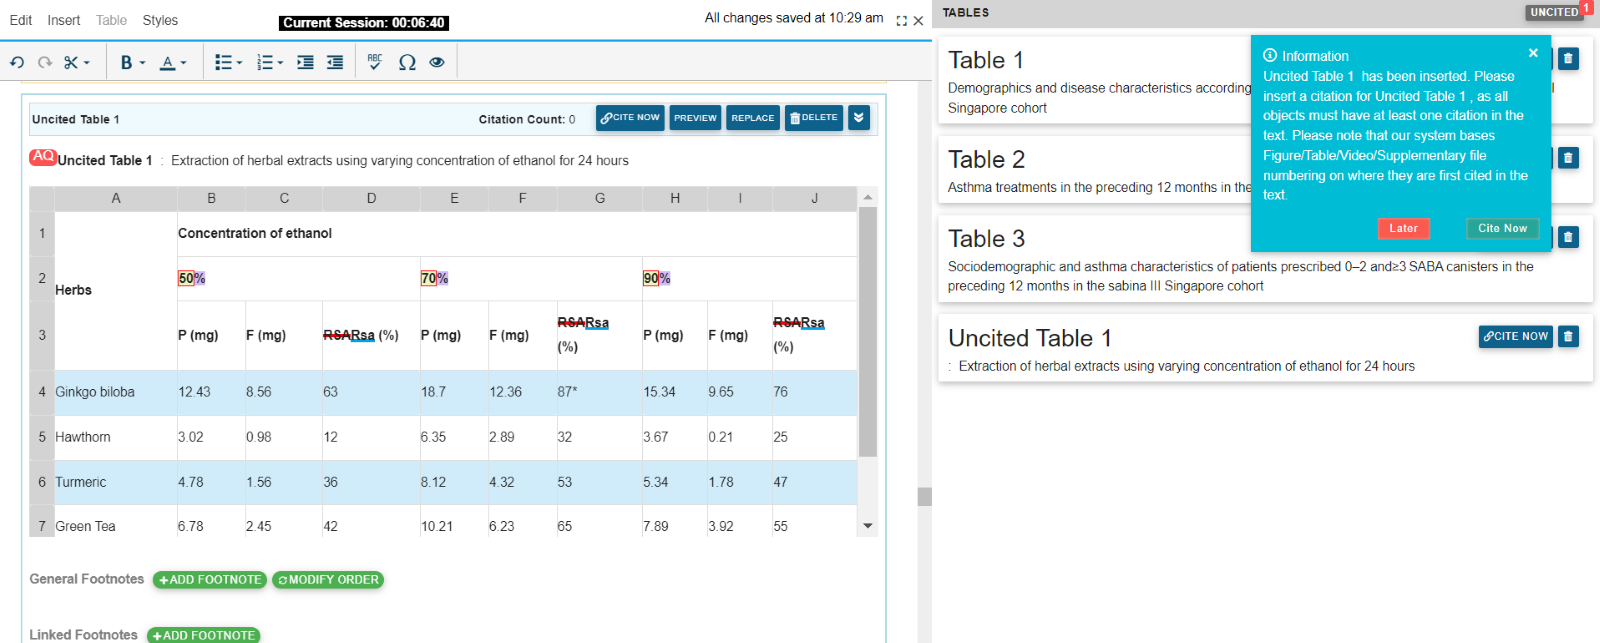Expand editor to full screen
The width and height of the screenshot is (1600, 643).
(901, 20)
